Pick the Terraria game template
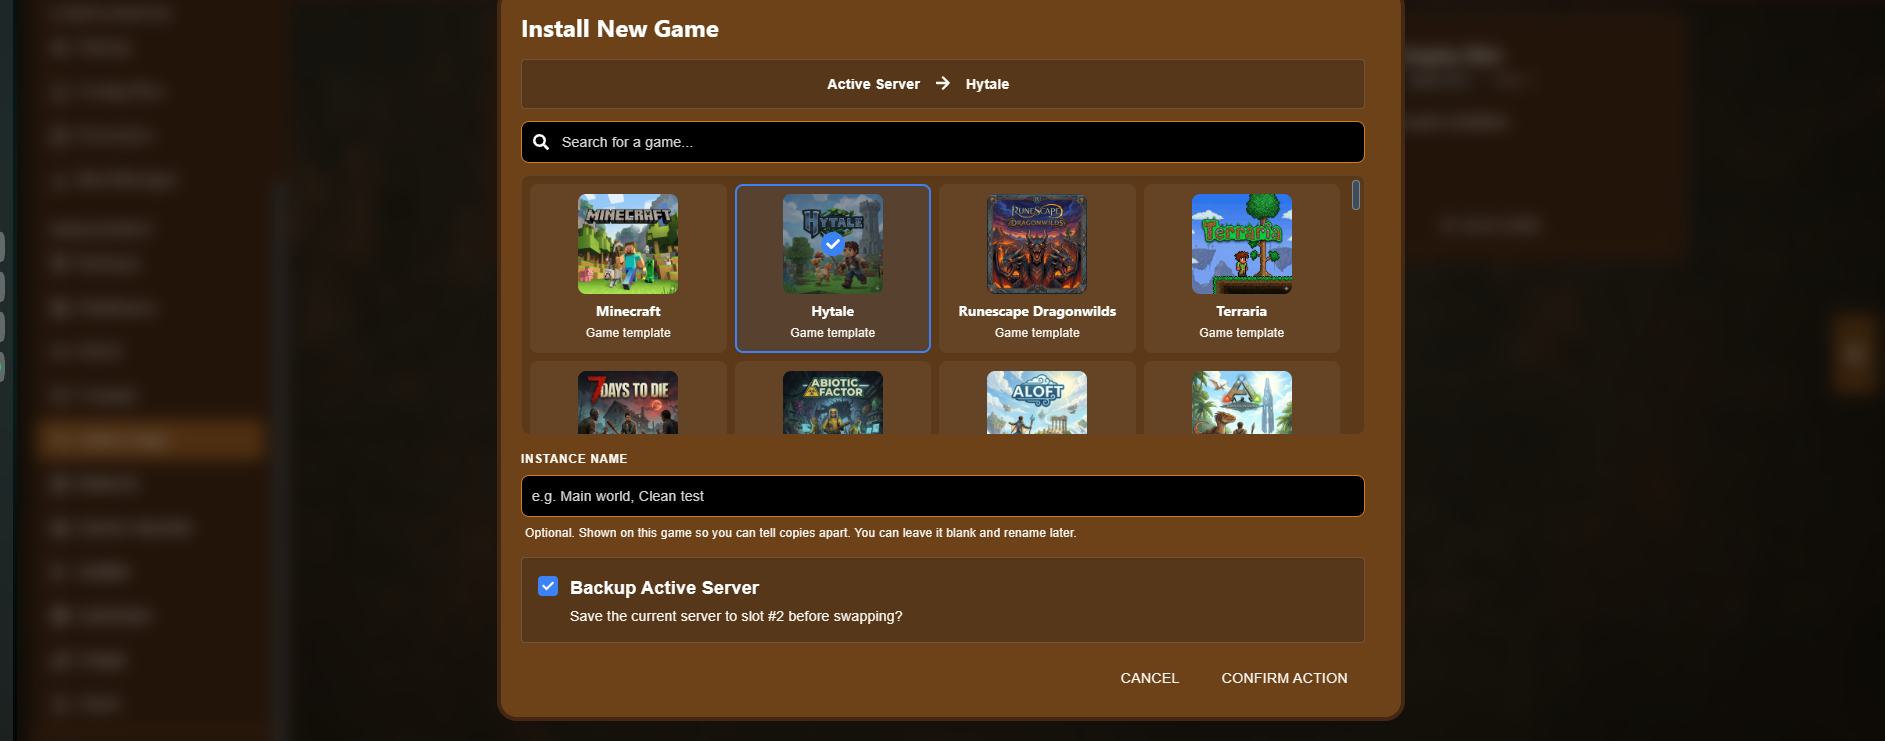Screen dimensions: 1885x741 (1242, 268)
